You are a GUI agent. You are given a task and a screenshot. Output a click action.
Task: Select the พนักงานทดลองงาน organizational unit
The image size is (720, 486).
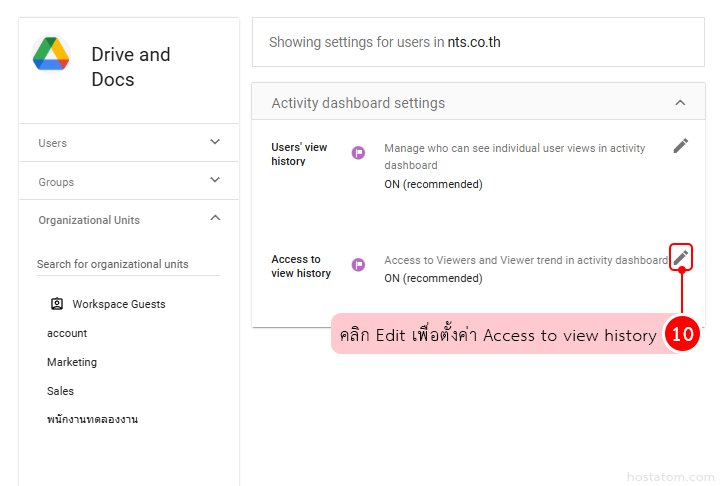(92, 419)
